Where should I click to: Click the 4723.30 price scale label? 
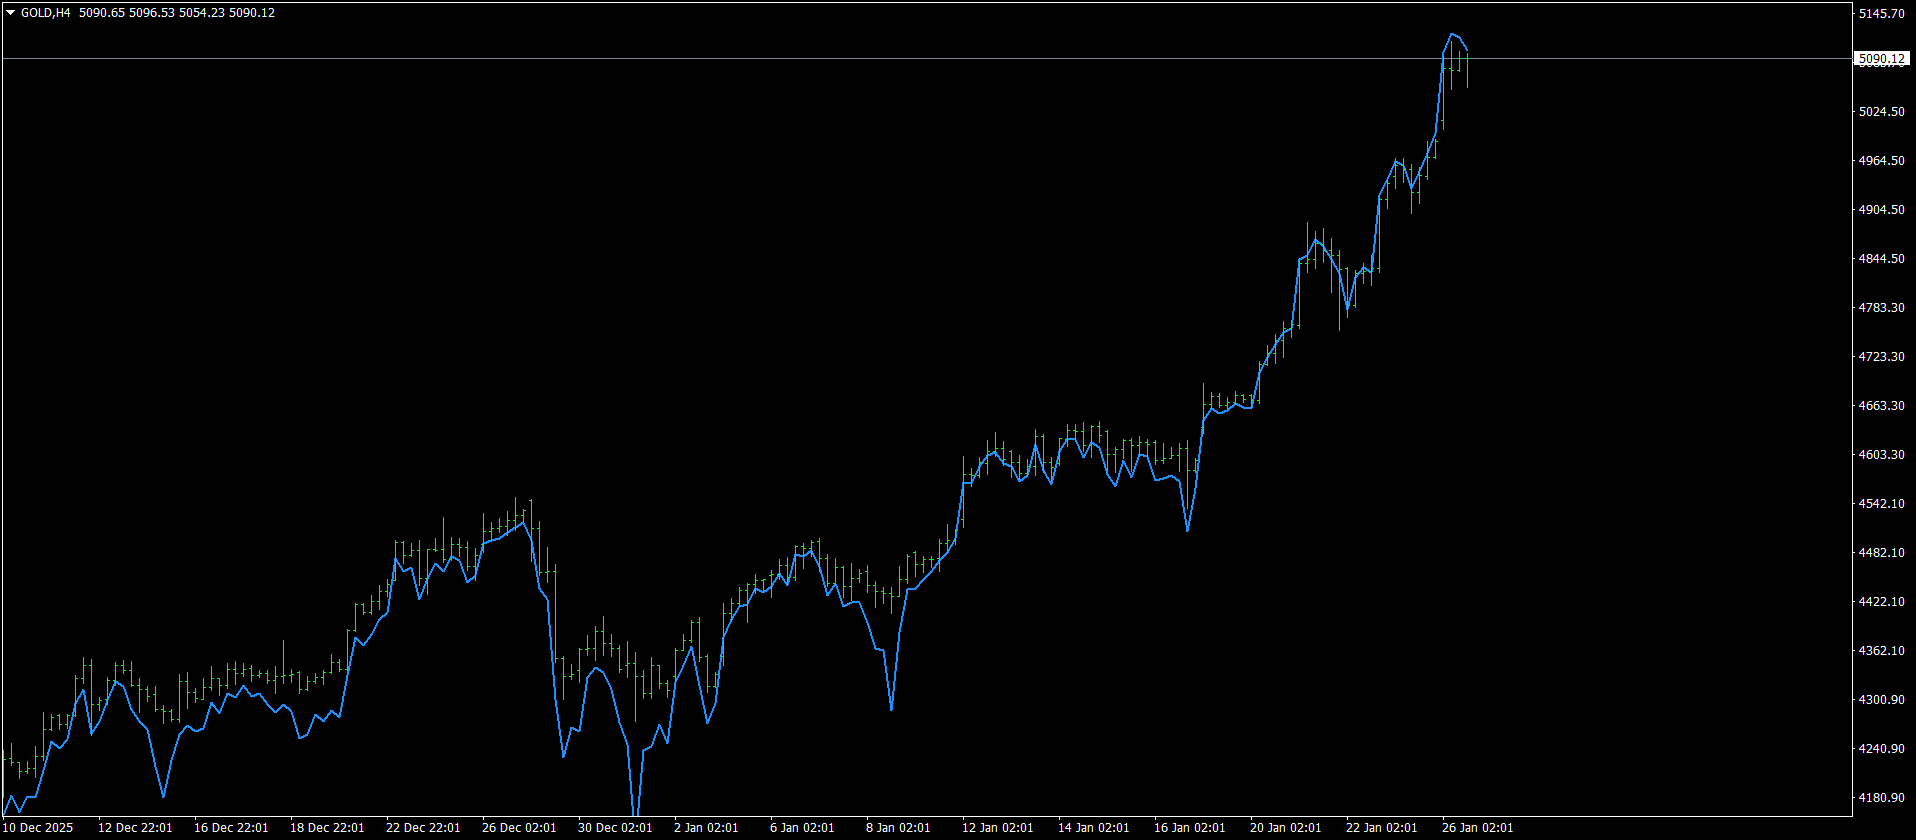pos(1881,357)
